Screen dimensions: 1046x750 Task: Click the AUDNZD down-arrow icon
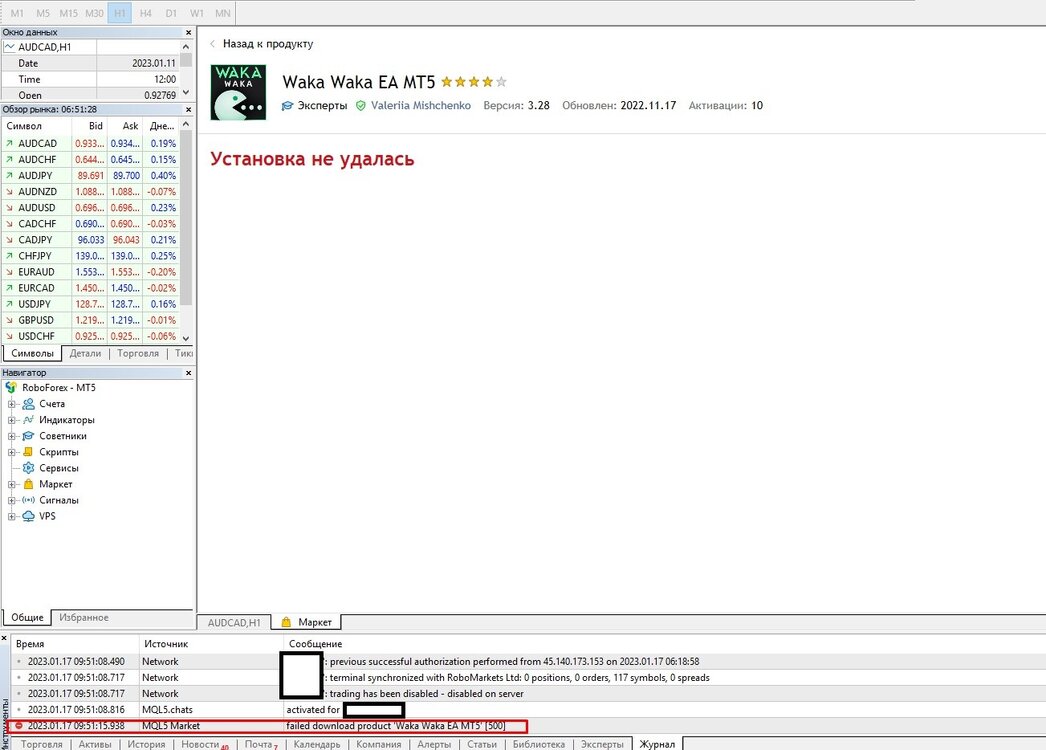(9, 192)
